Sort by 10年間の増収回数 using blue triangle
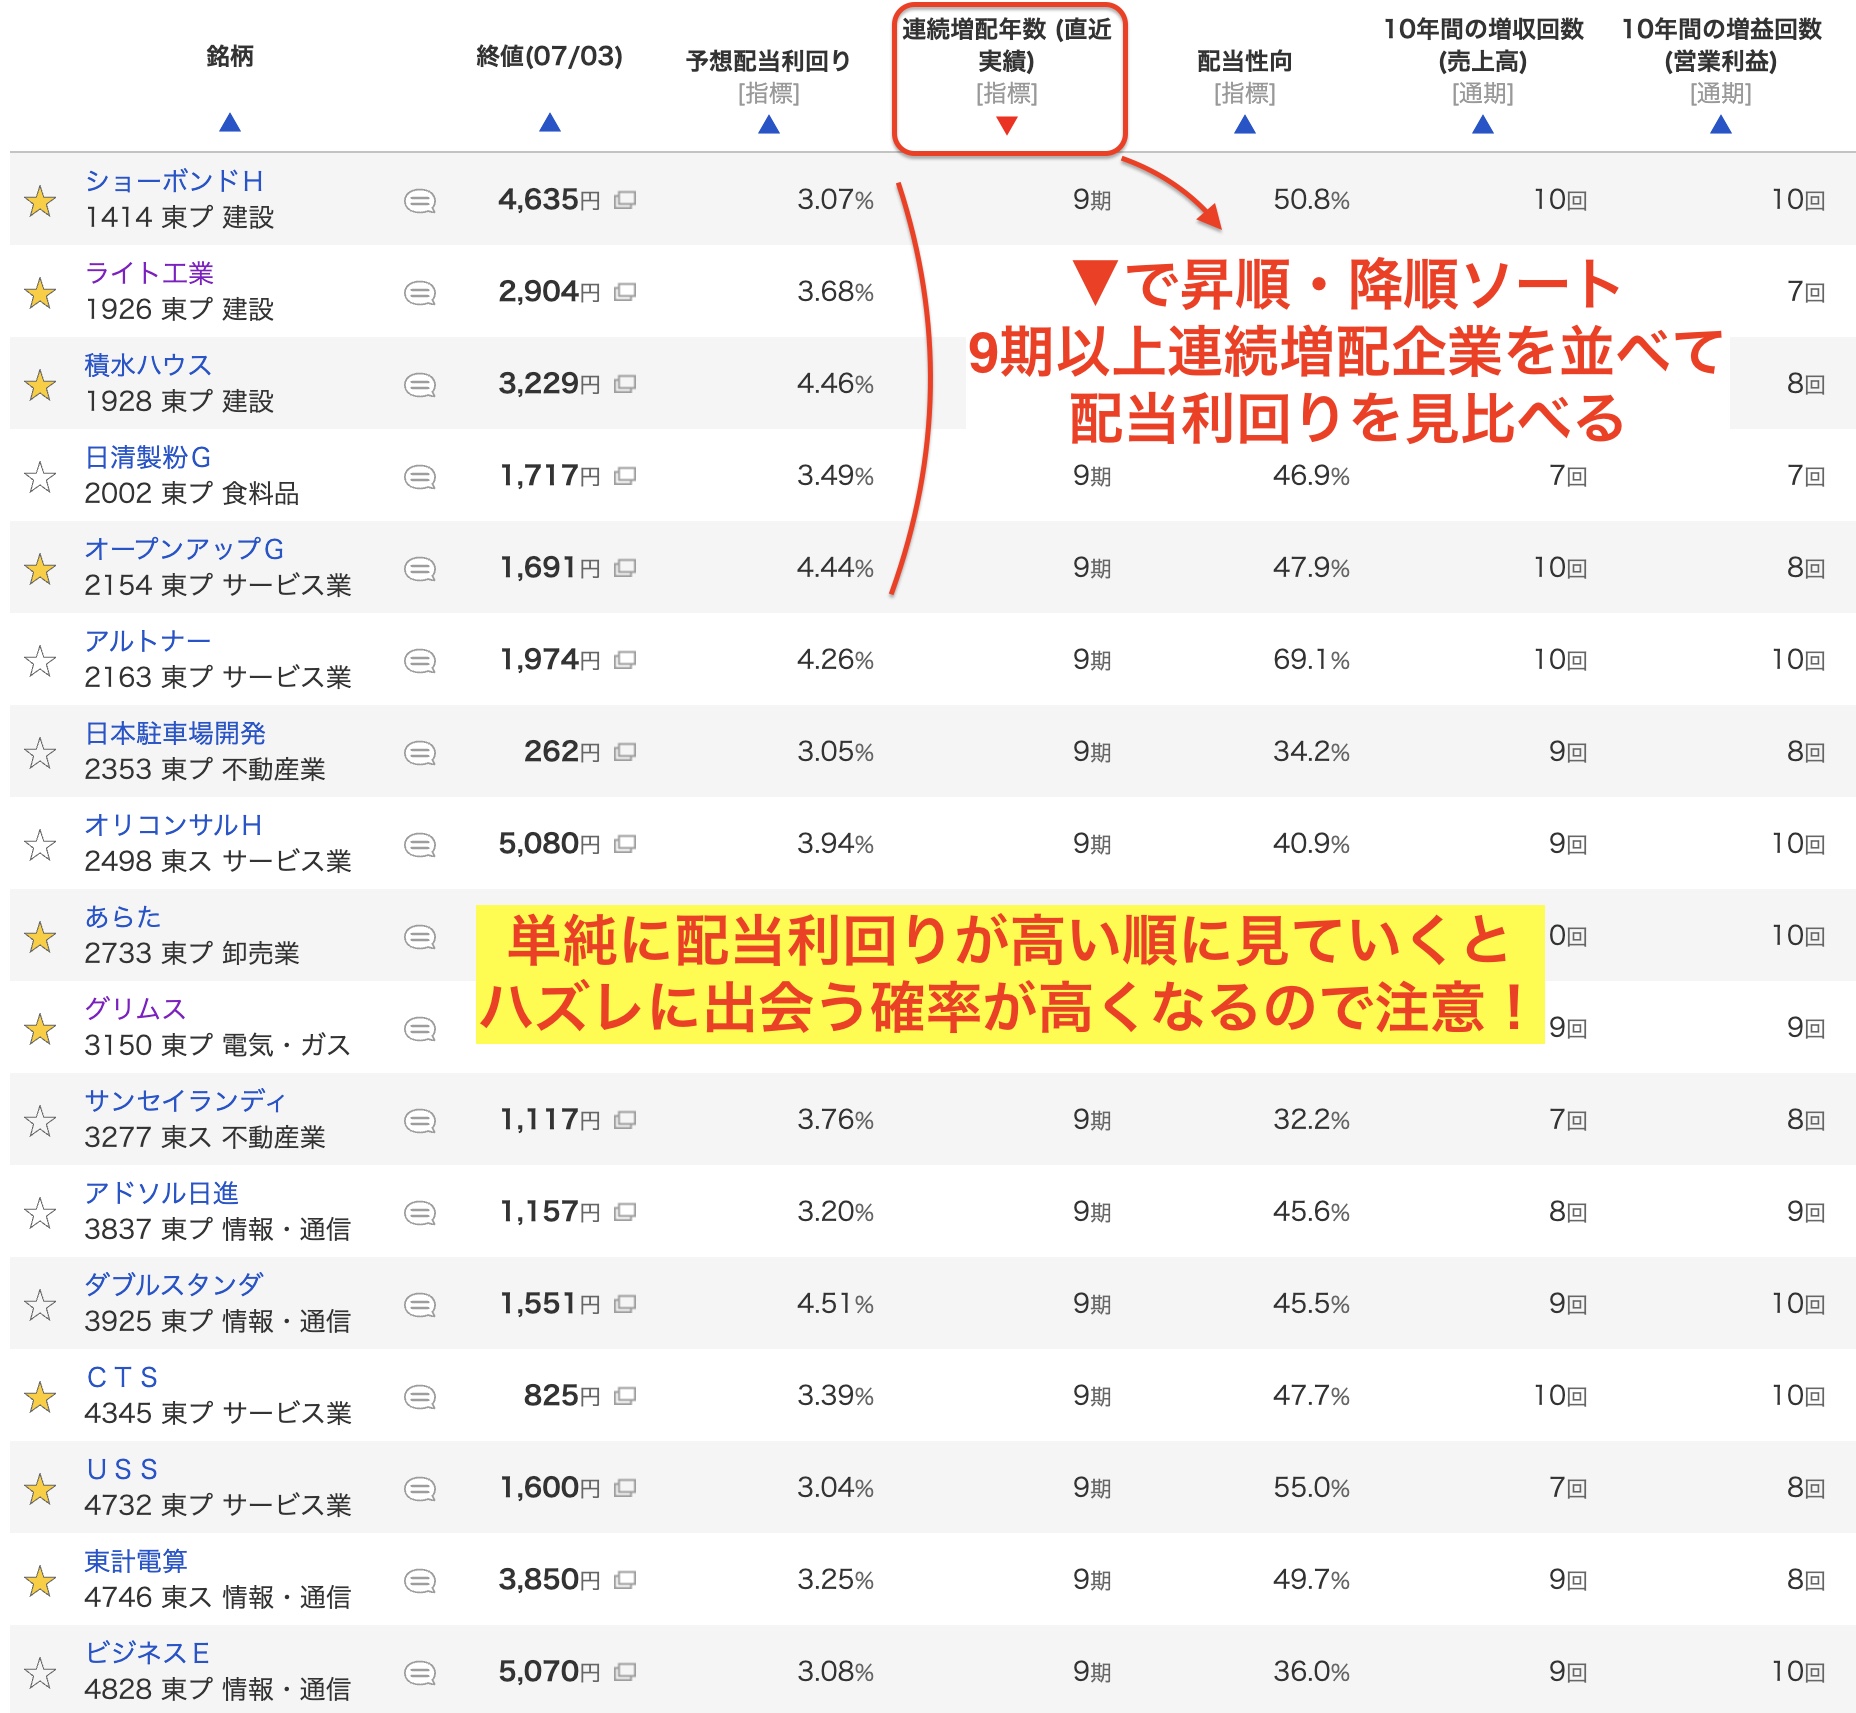Image resolution: width=1856 pixels, height=1713 pixels. tap(1483, 125)
